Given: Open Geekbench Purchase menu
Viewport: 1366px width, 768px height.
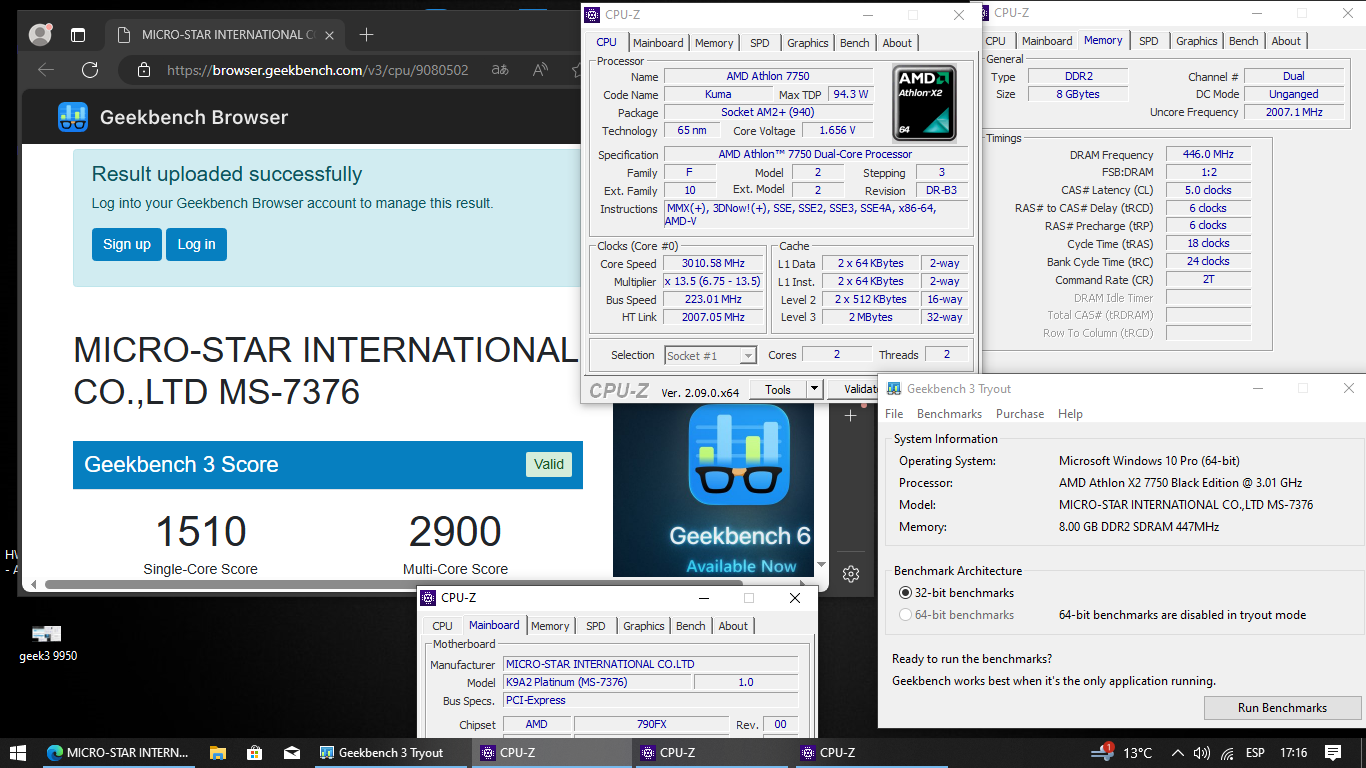Looking at the screenshot, I should point(1020,414).
